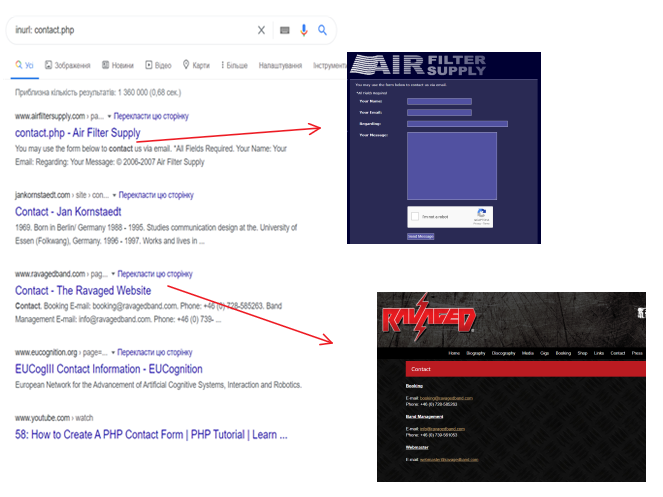Open Home in Ravaged navigation
The width and height of the screenshot is (663, 497).
454,353
